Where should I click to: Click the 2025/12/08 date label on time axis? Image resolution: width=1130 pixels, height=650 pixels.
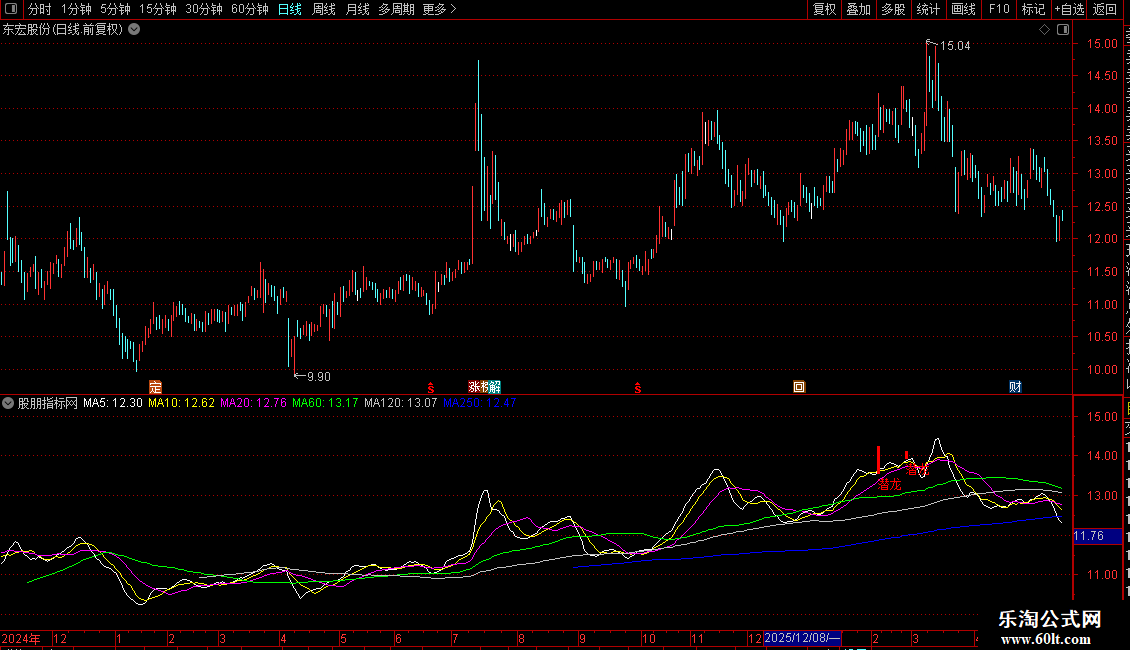[802, 638]
